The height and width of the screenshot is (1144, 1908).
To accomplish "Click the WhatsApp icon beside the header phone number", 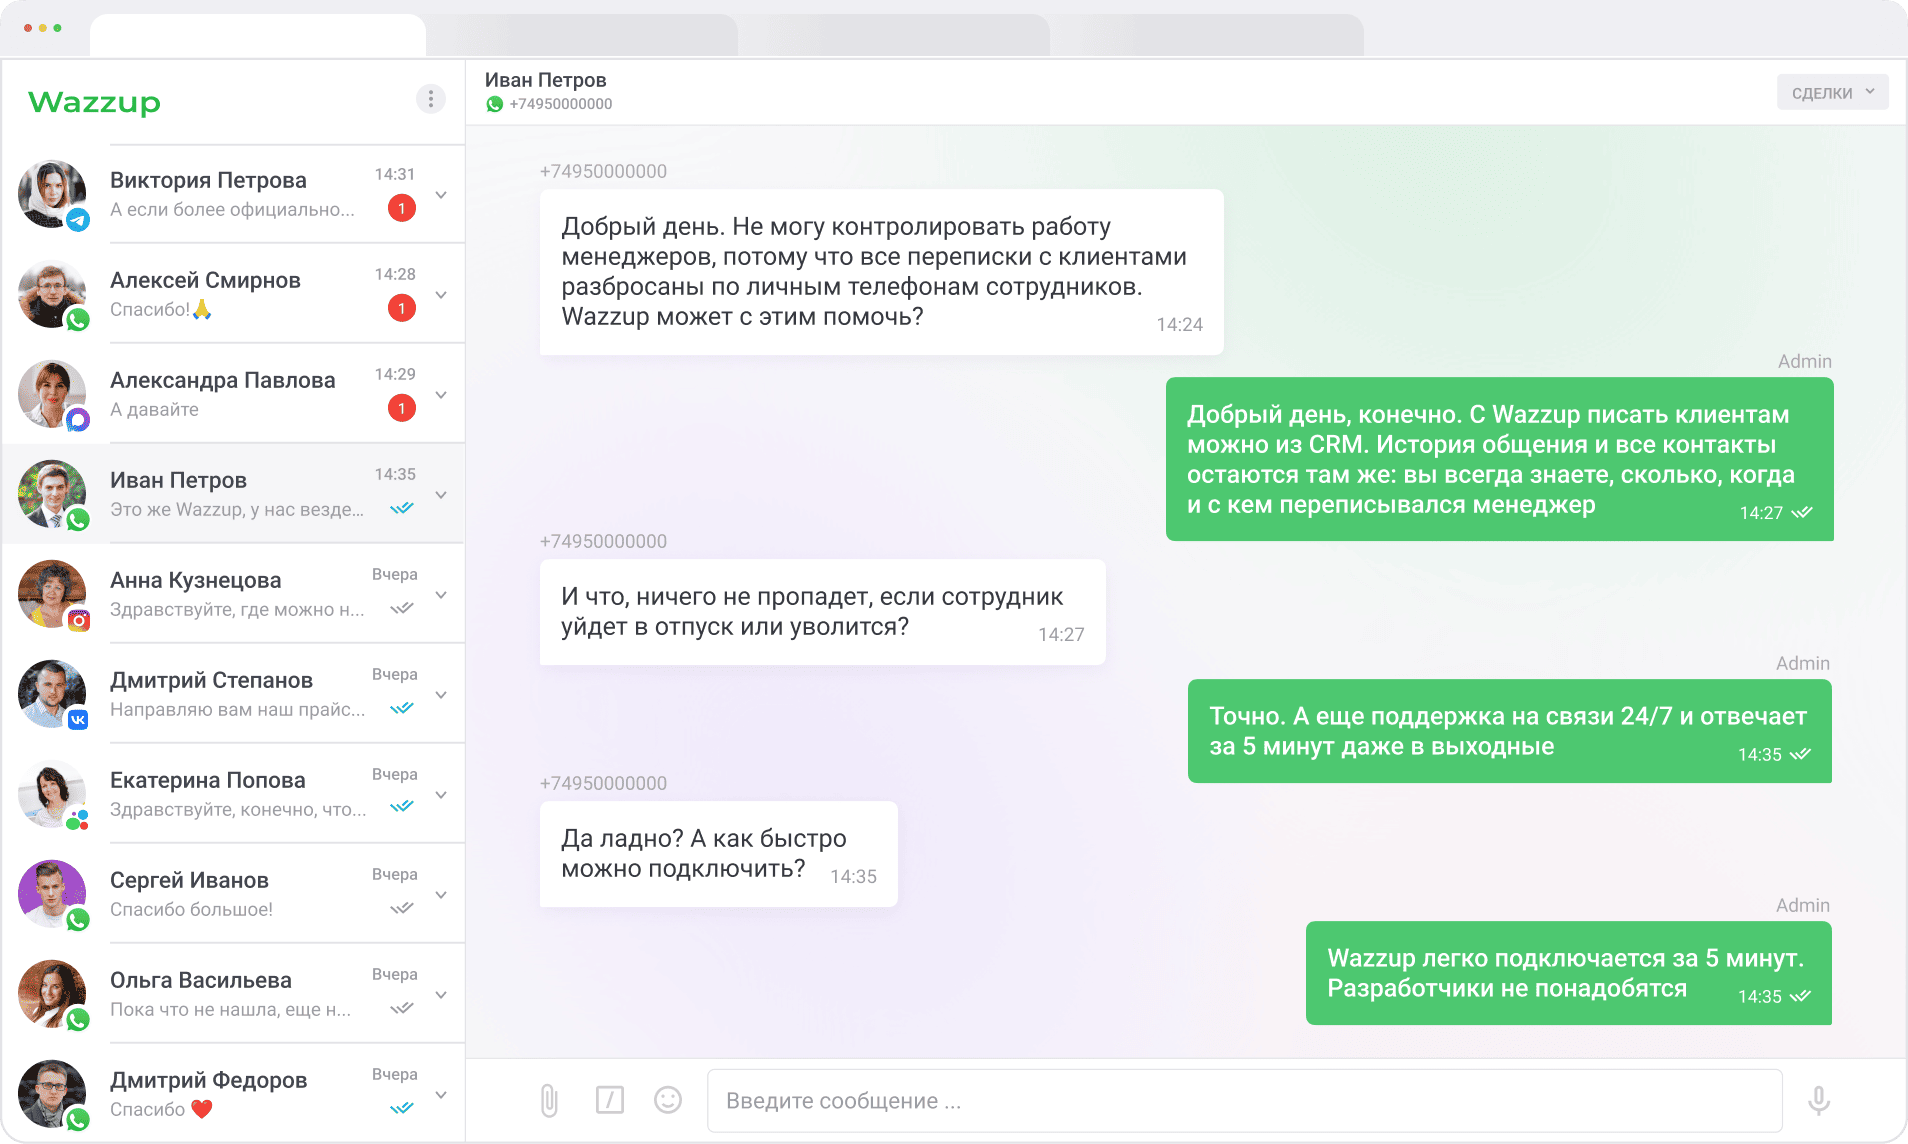I will coord(495,104).
